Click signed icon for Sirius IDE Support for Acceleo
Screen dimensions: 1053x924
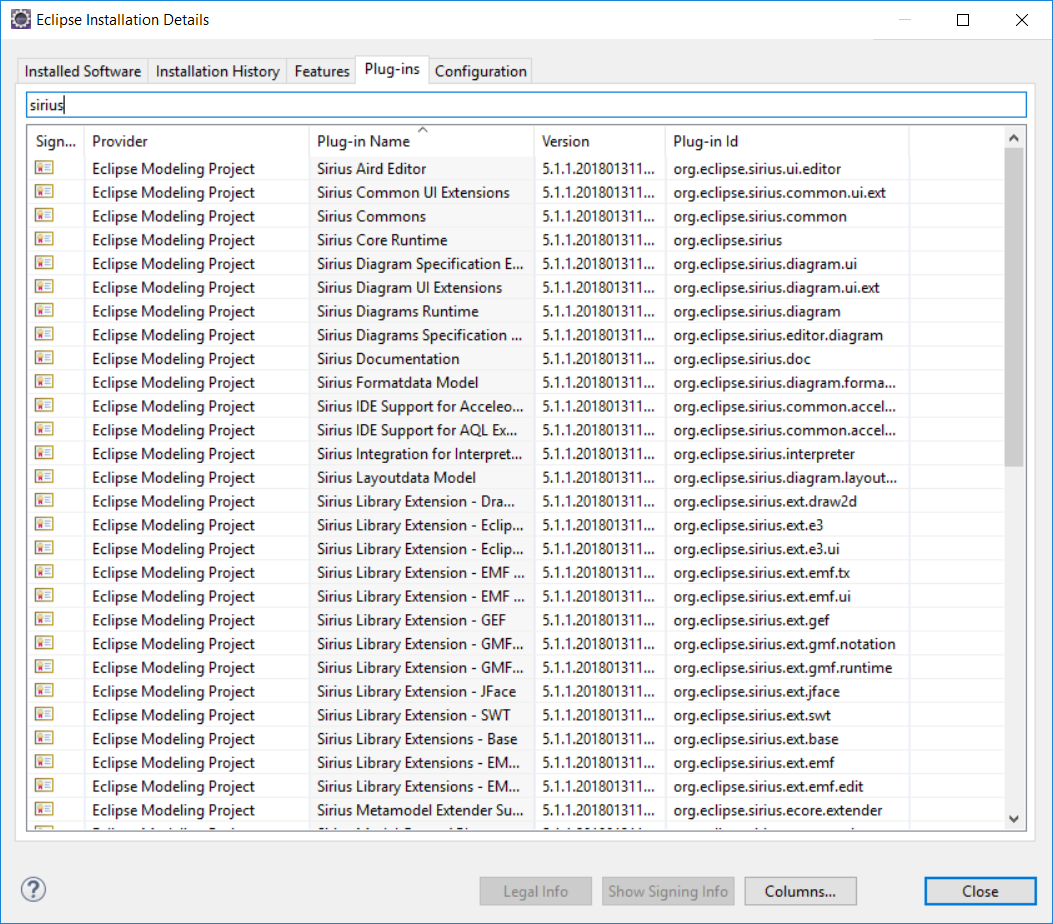coord(44,406)
